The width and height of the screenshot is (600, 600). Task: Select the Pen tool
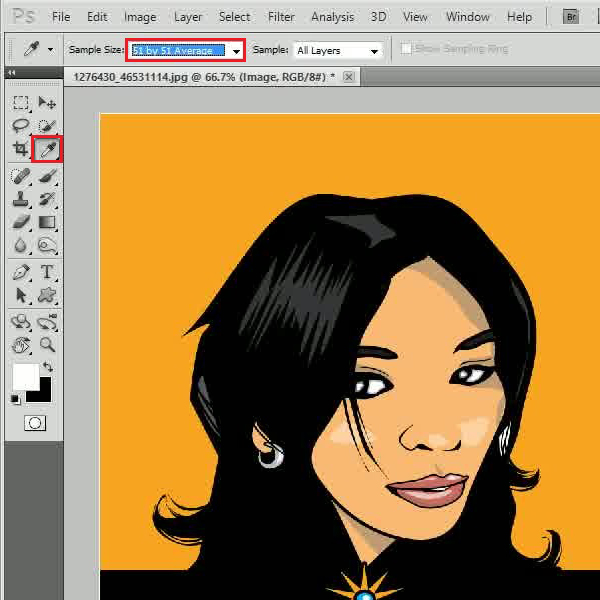pos(21,272)
